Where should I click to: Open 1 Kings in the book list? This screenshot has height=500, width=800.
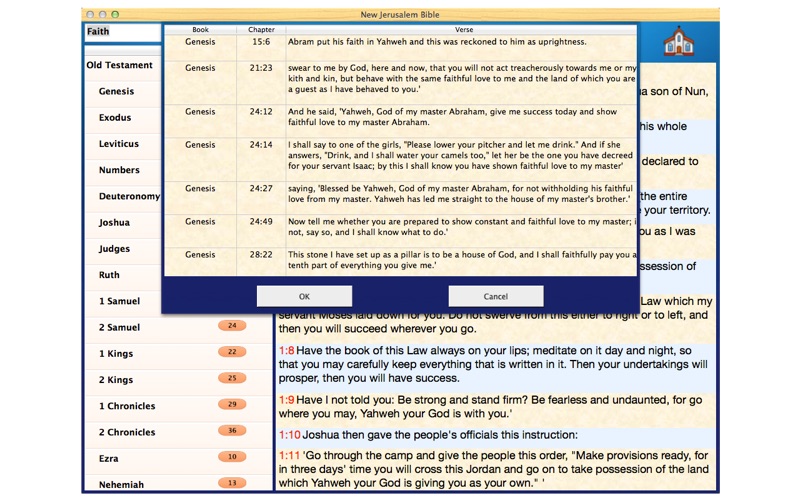116,354
